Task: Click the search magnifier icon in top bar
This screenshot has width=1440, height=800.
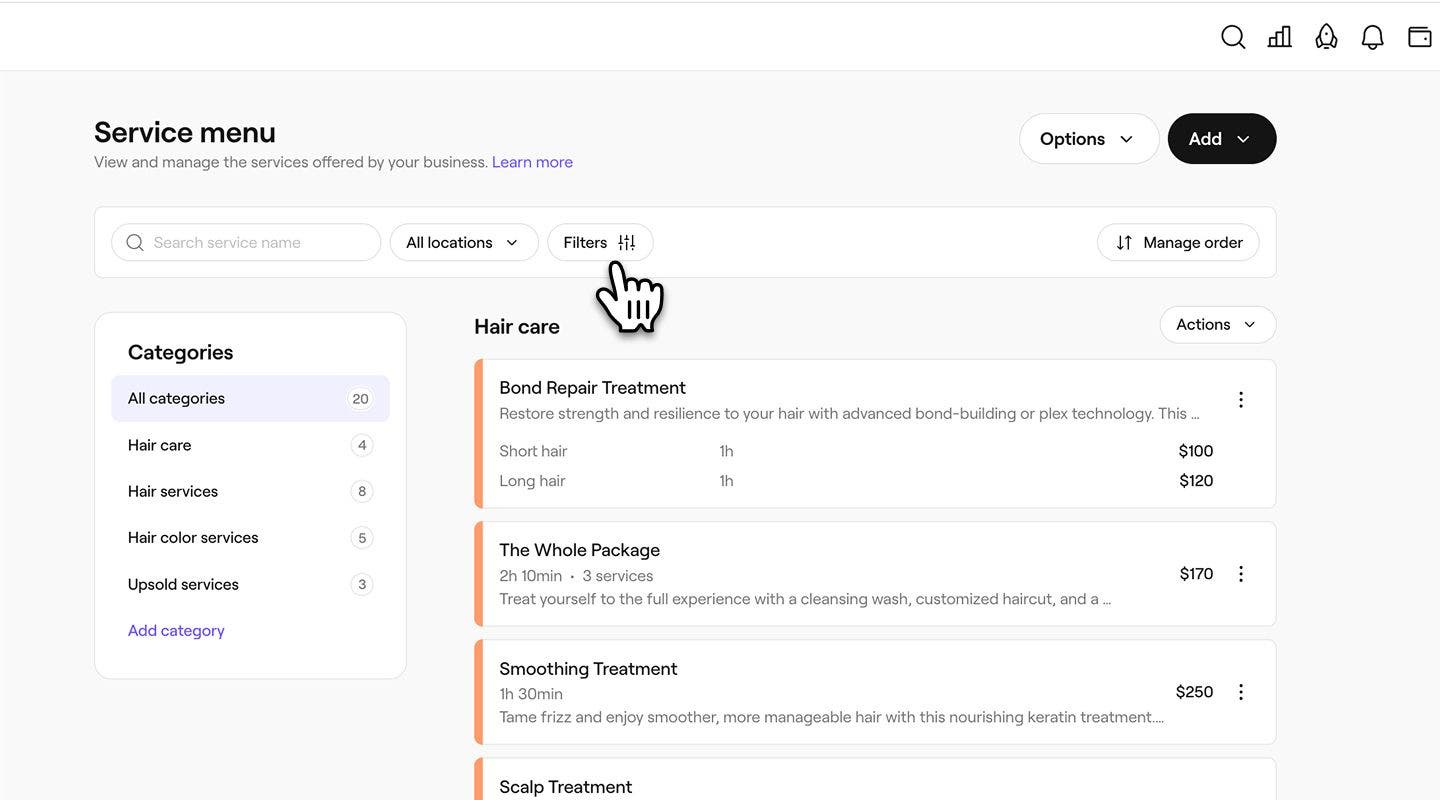Action: click(1233, 37)
